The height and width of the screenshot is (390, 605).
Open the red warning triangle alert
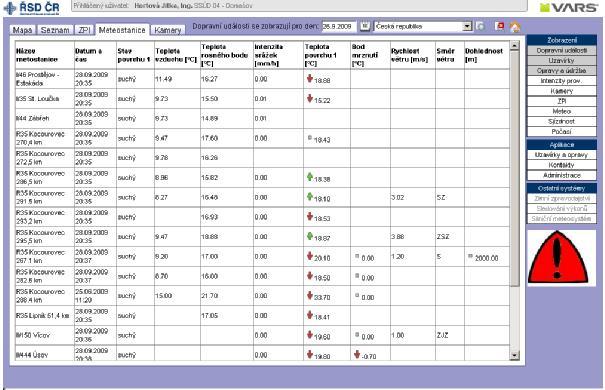(x=558, y=257)
